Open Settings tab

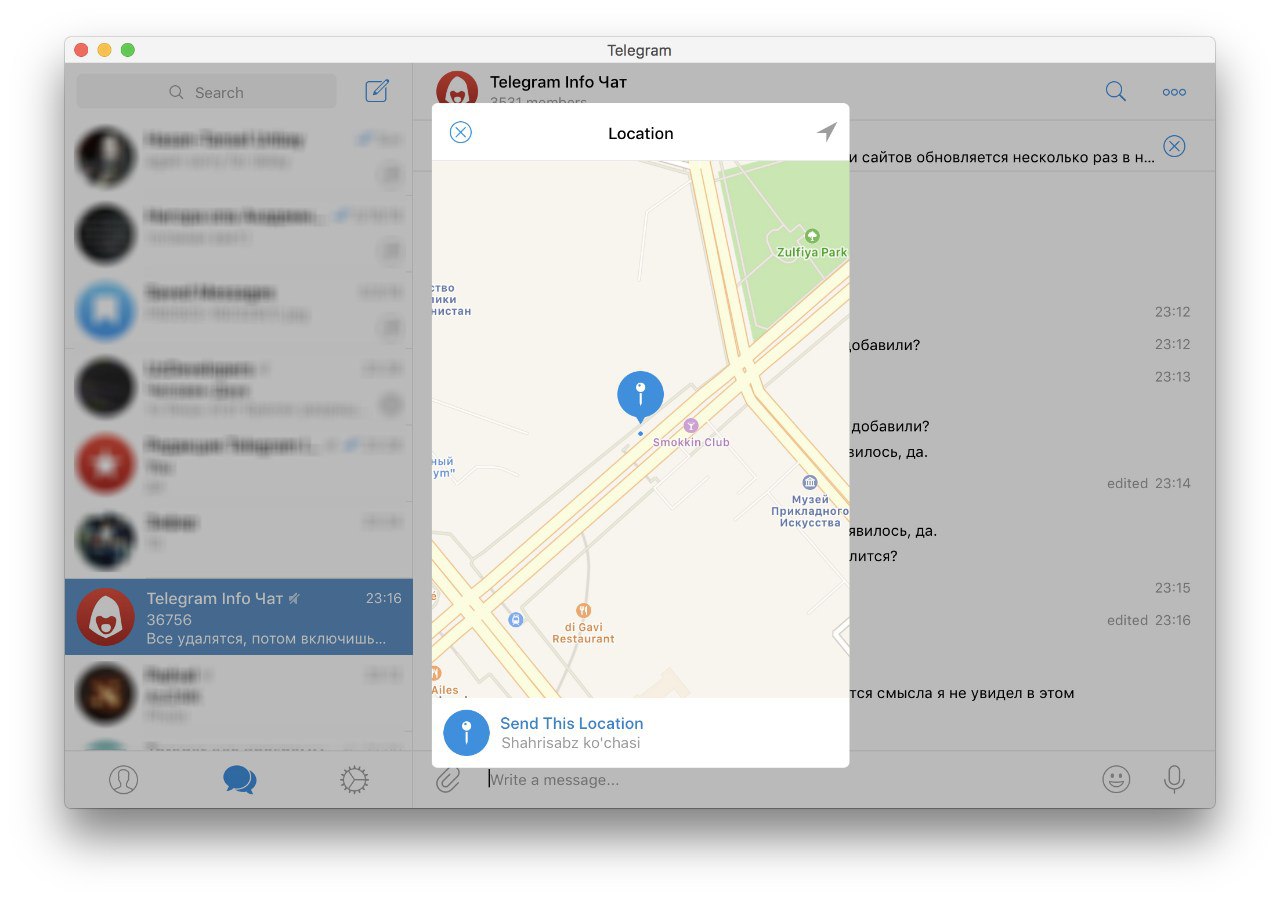(354, 780)
